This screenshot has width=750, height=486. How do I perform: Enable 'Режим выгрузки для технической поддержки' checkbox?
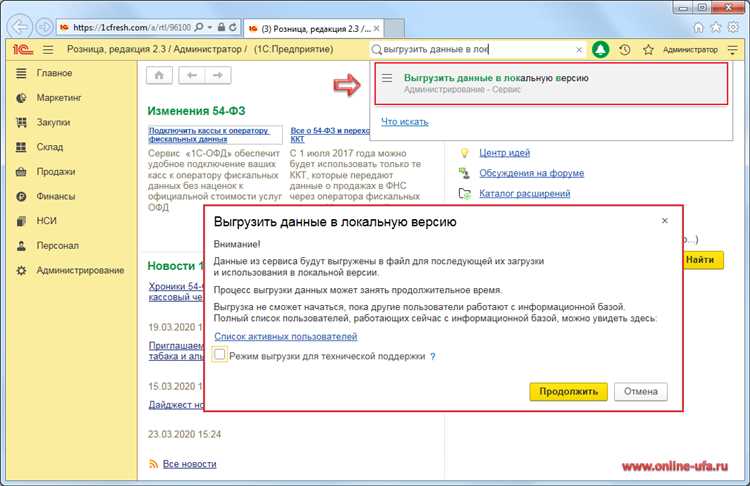tap(220, 354)
